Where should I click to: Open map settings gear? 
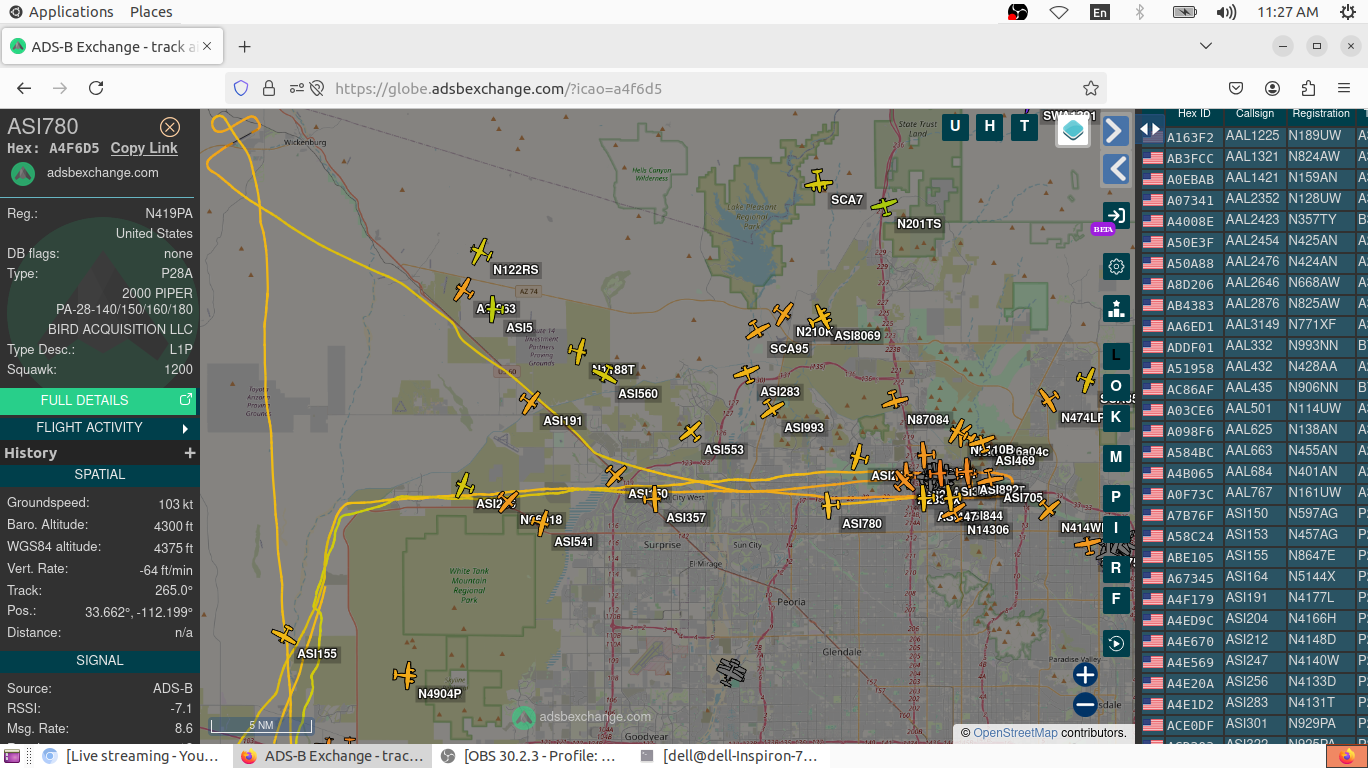1116,266
